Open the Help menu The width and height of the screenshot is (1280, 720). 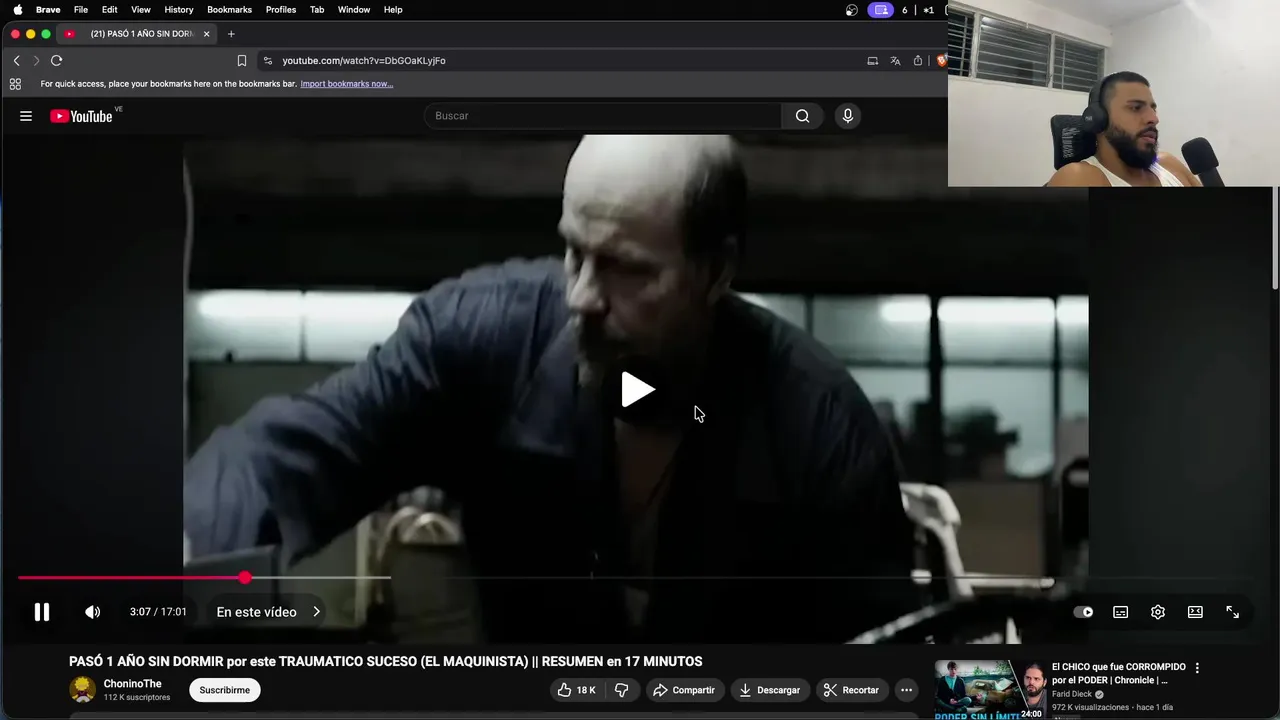point(393,10)
